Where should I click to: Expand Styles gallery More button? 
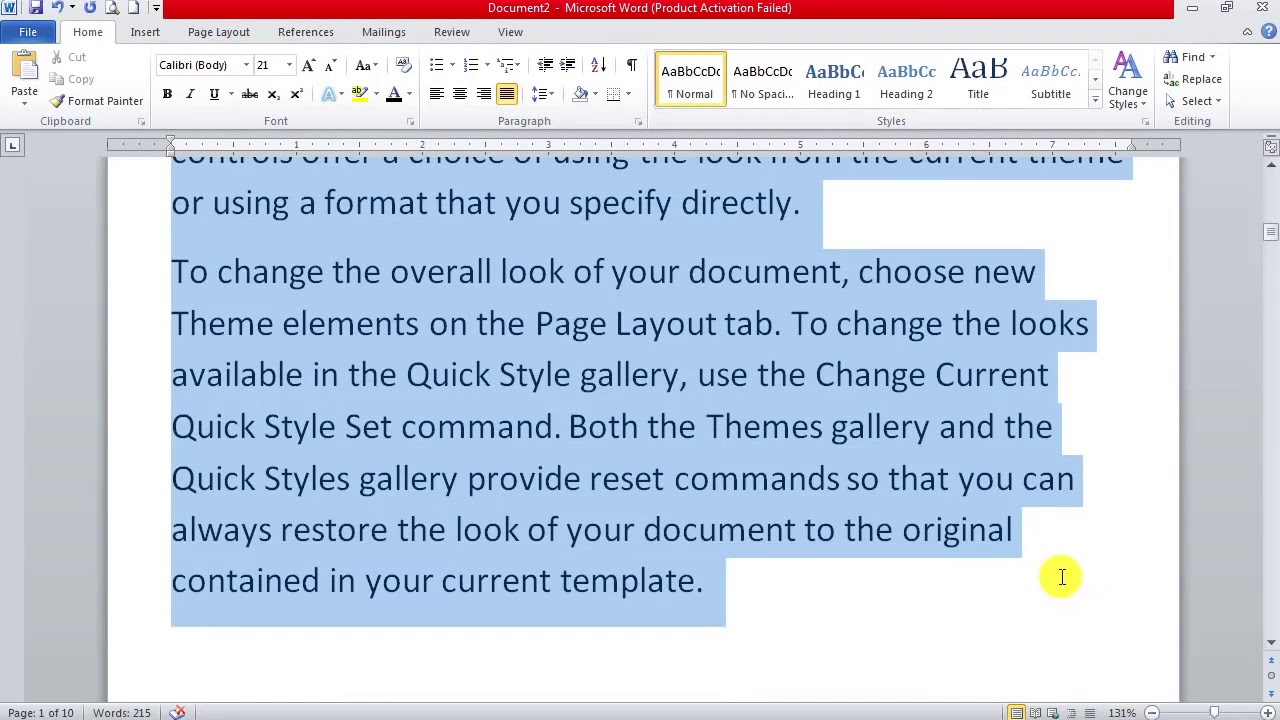click(1095, 100)
